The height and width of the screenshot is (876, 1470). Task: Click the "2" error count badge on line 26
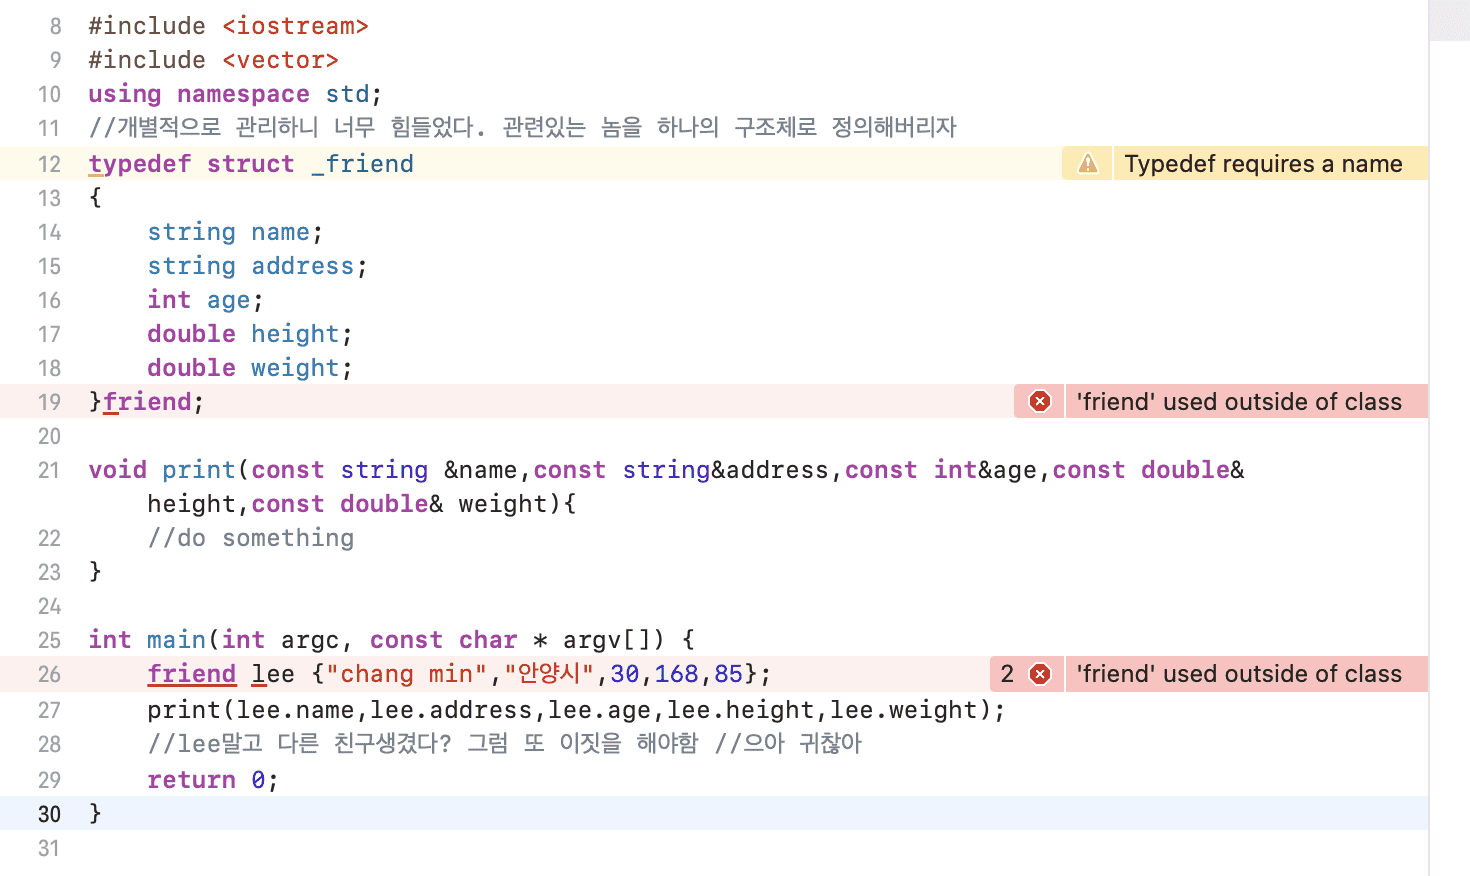tap(1007, 674)
